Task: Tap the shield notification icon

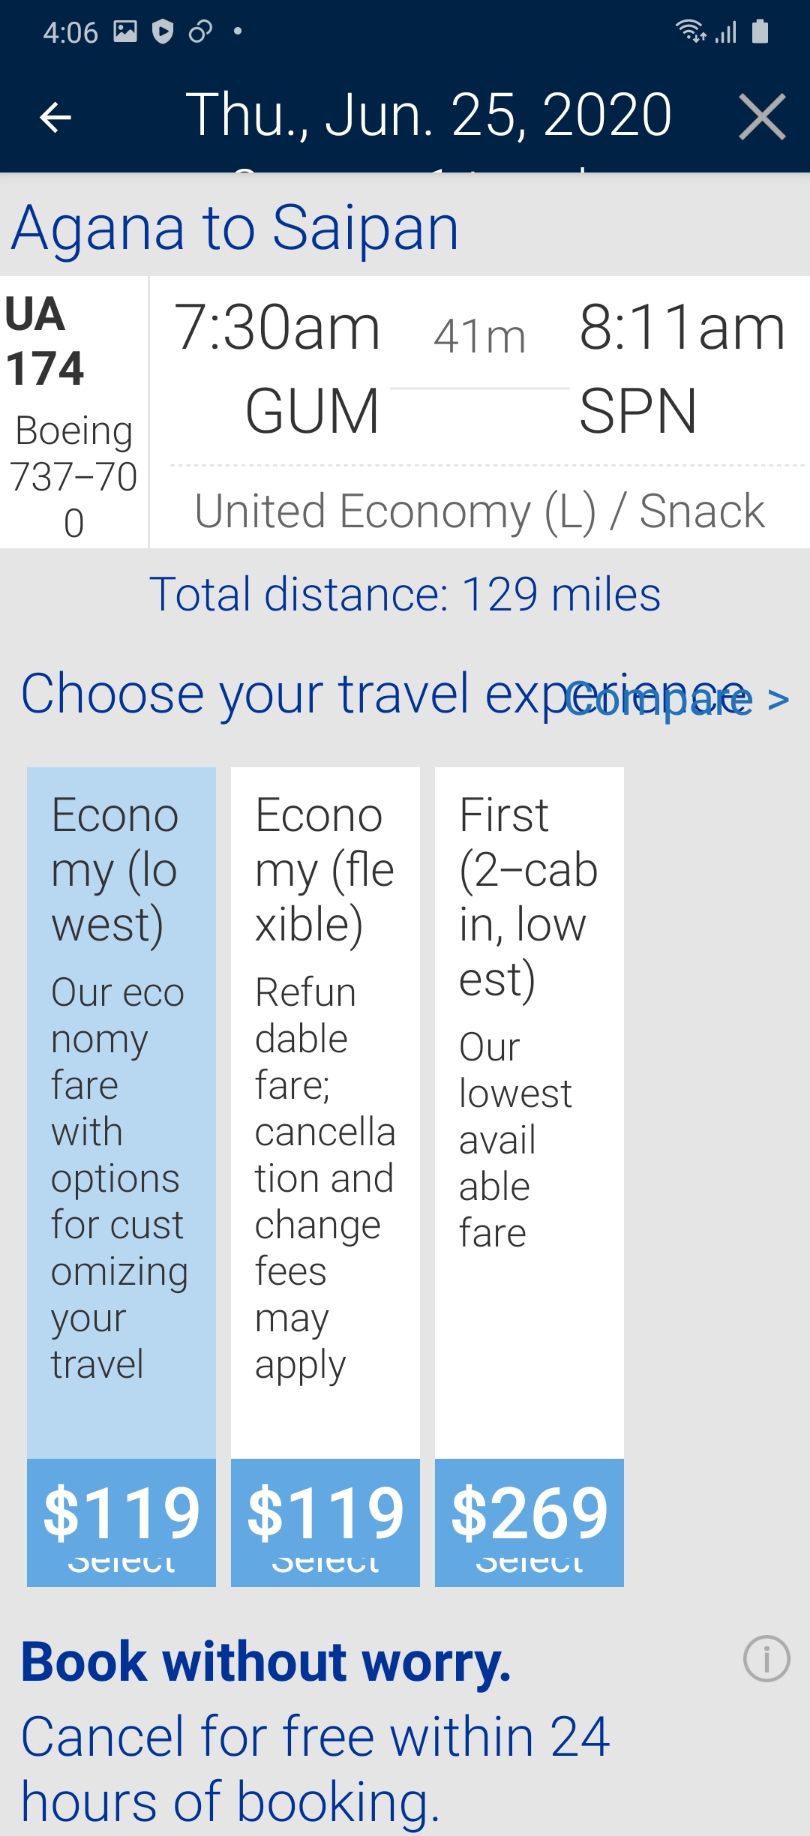Action: point(162,31)
